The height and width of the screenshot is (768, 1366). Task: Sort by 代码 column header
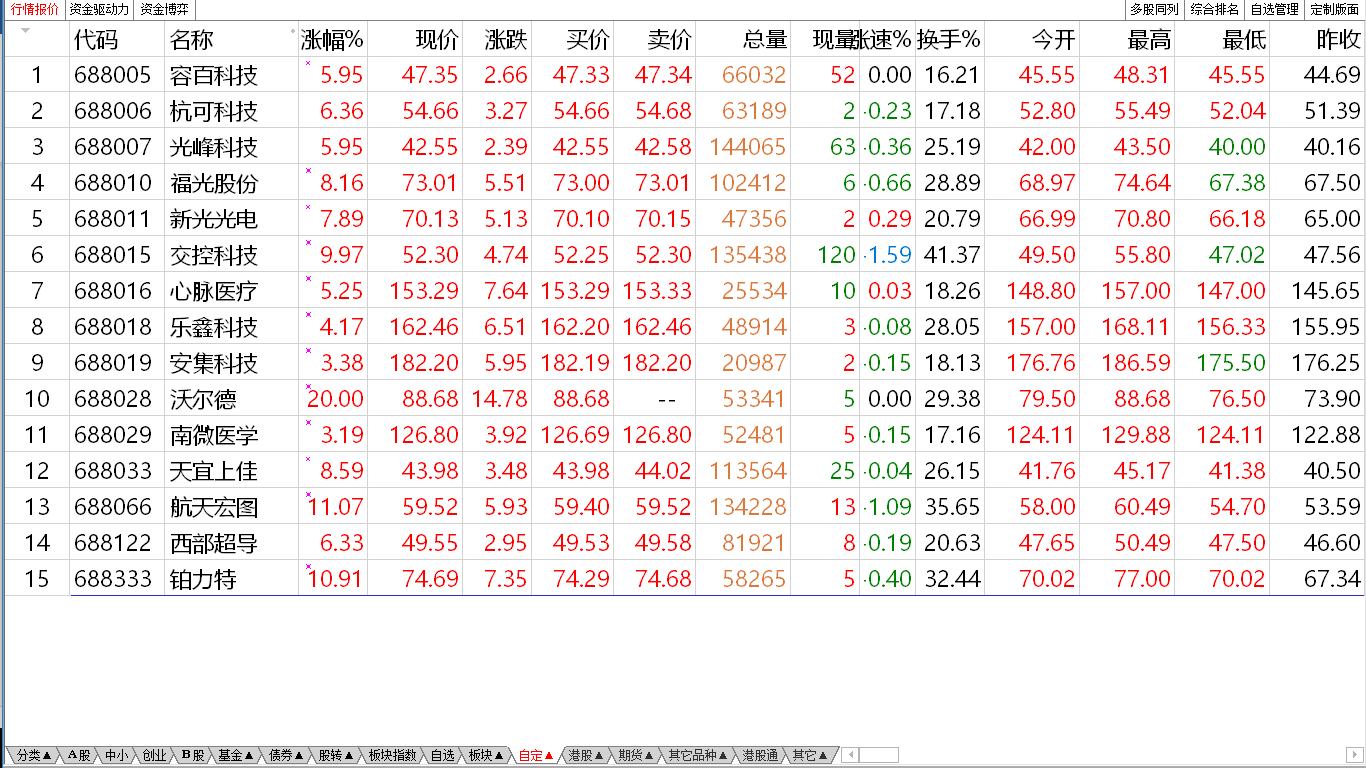click(x=96, y=40)
